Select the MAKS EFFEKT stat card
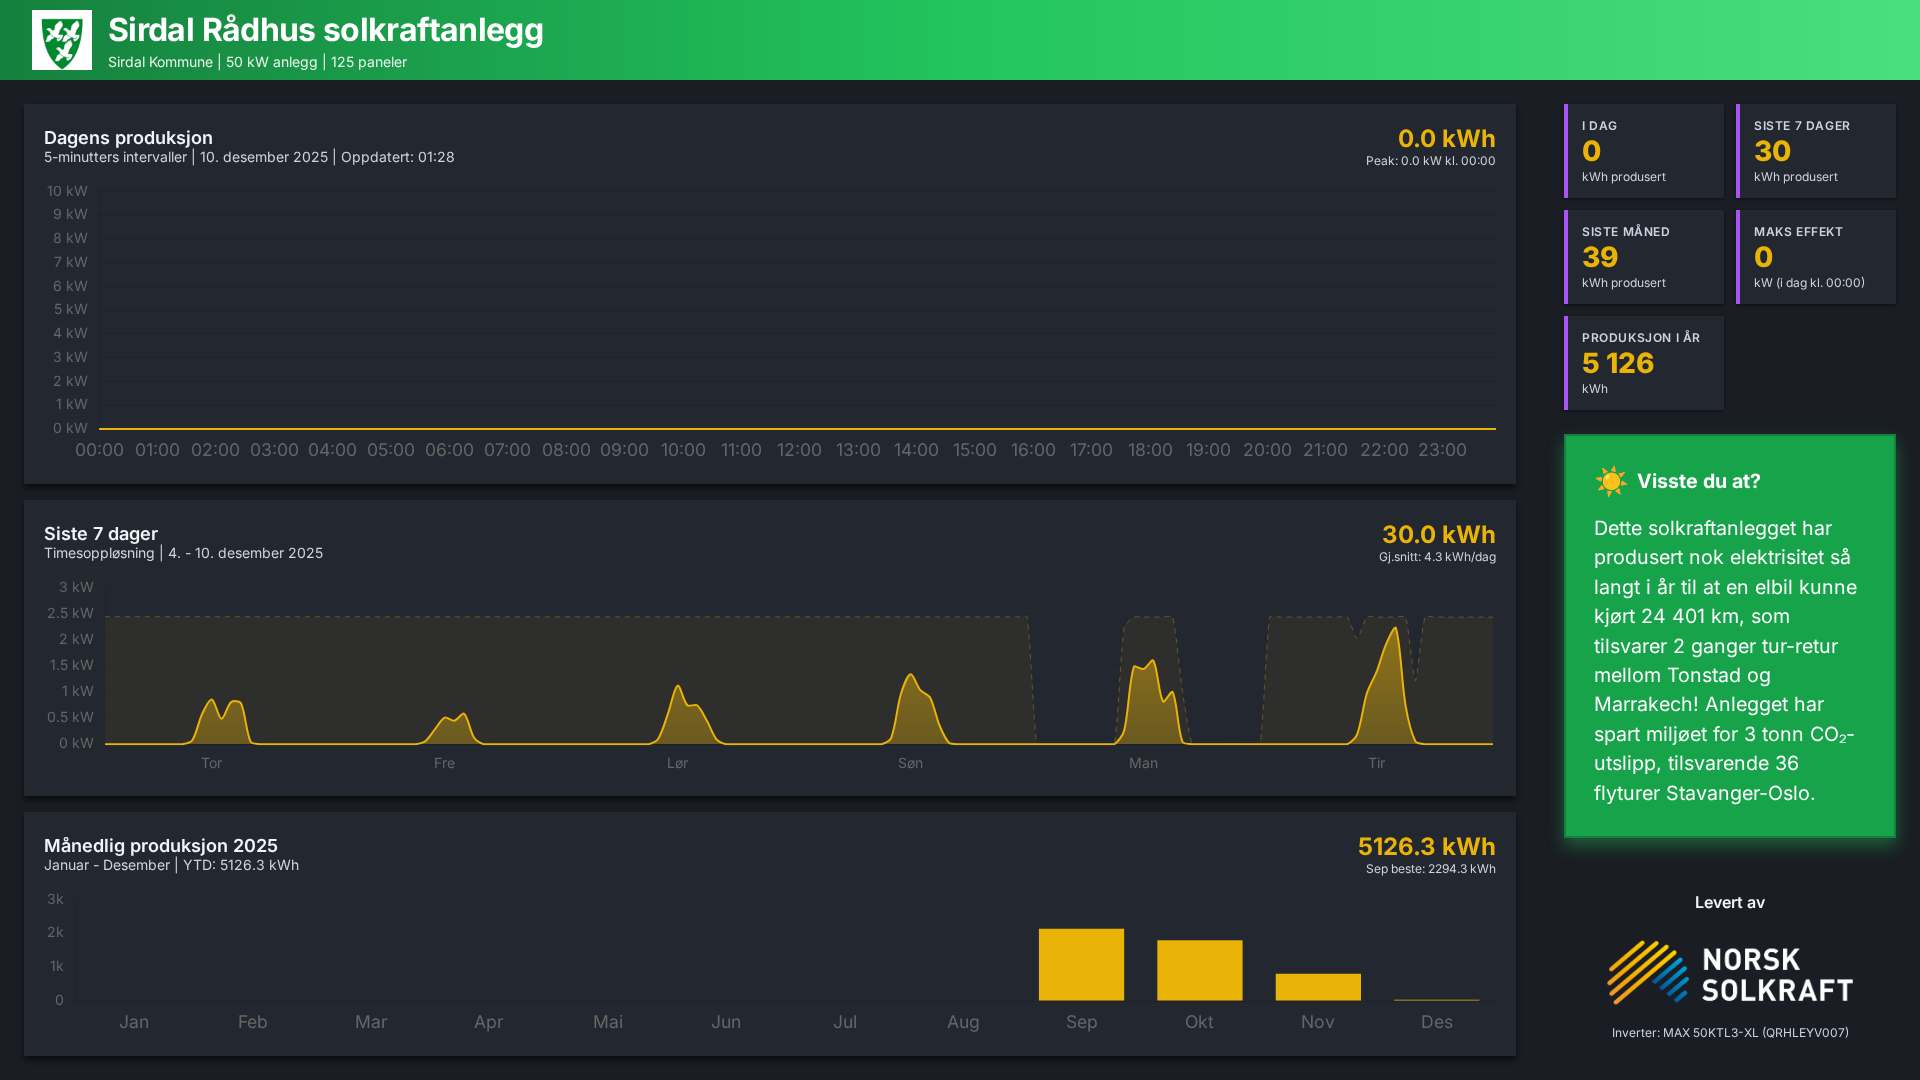 pyautogui.click(x=1816, y=256)
